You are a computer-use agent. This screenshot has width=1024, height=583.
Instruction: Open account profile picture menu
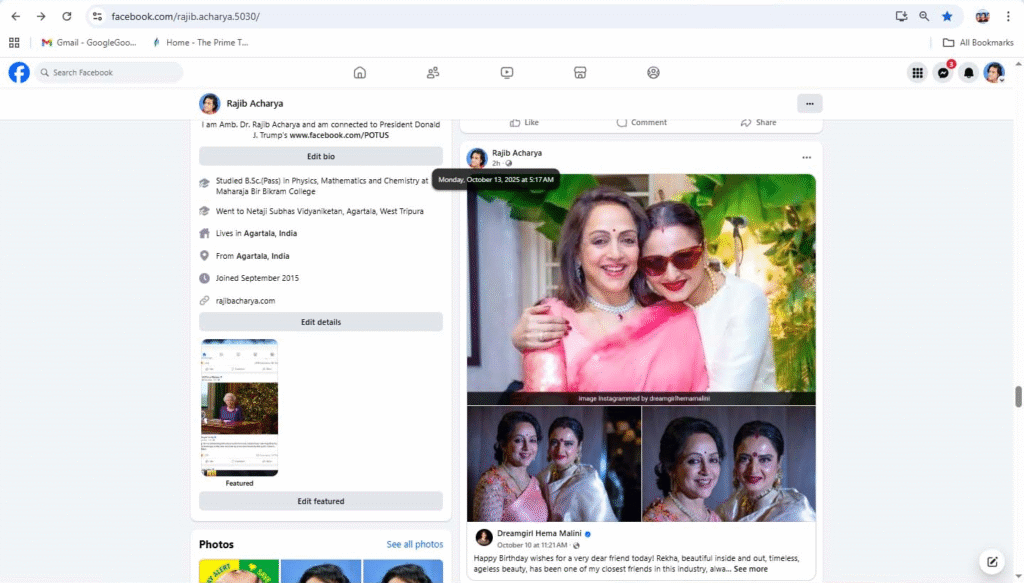click(993, 73)
